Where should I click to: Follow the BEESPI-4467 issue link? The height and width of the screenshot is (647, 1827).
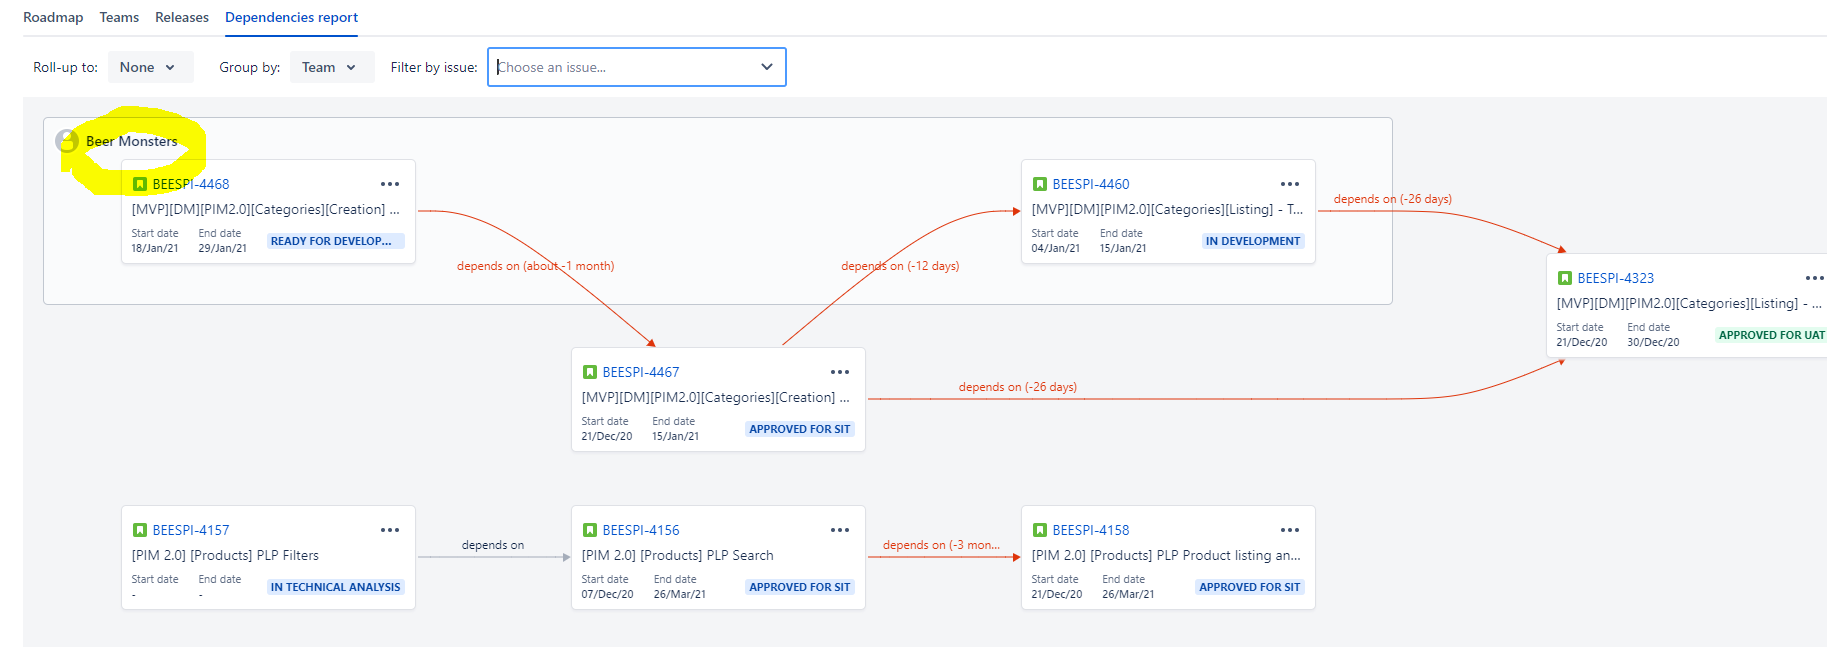tap(641, 372)
